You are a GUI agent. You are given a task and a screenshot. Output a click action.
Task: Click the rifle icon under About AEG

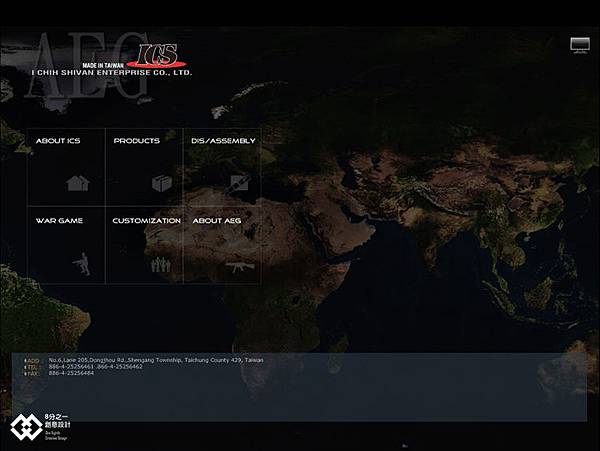(x=240, y=267)
